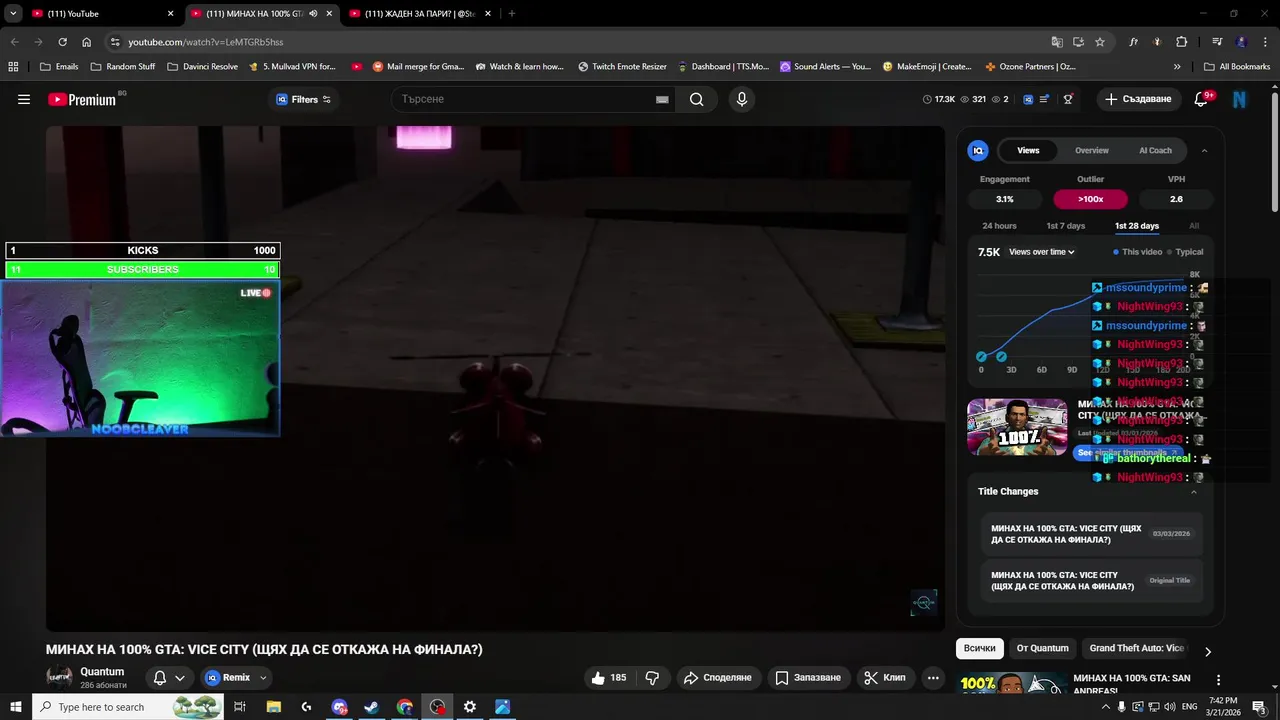Bookmark this page with the star icon
The height and width of the screenshot is (720, 1280).
[1100, 42]
